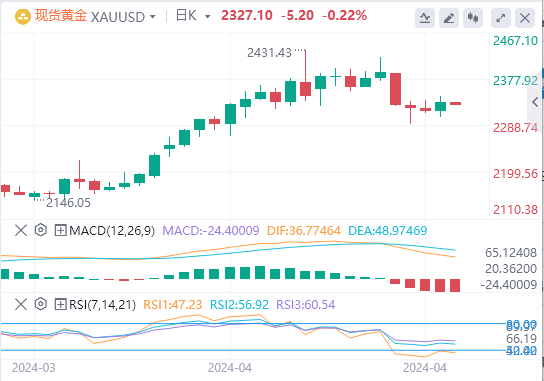Click the RSI3:60.54 value
This screenshot has height=381, width=544.
tap(306, 305)
